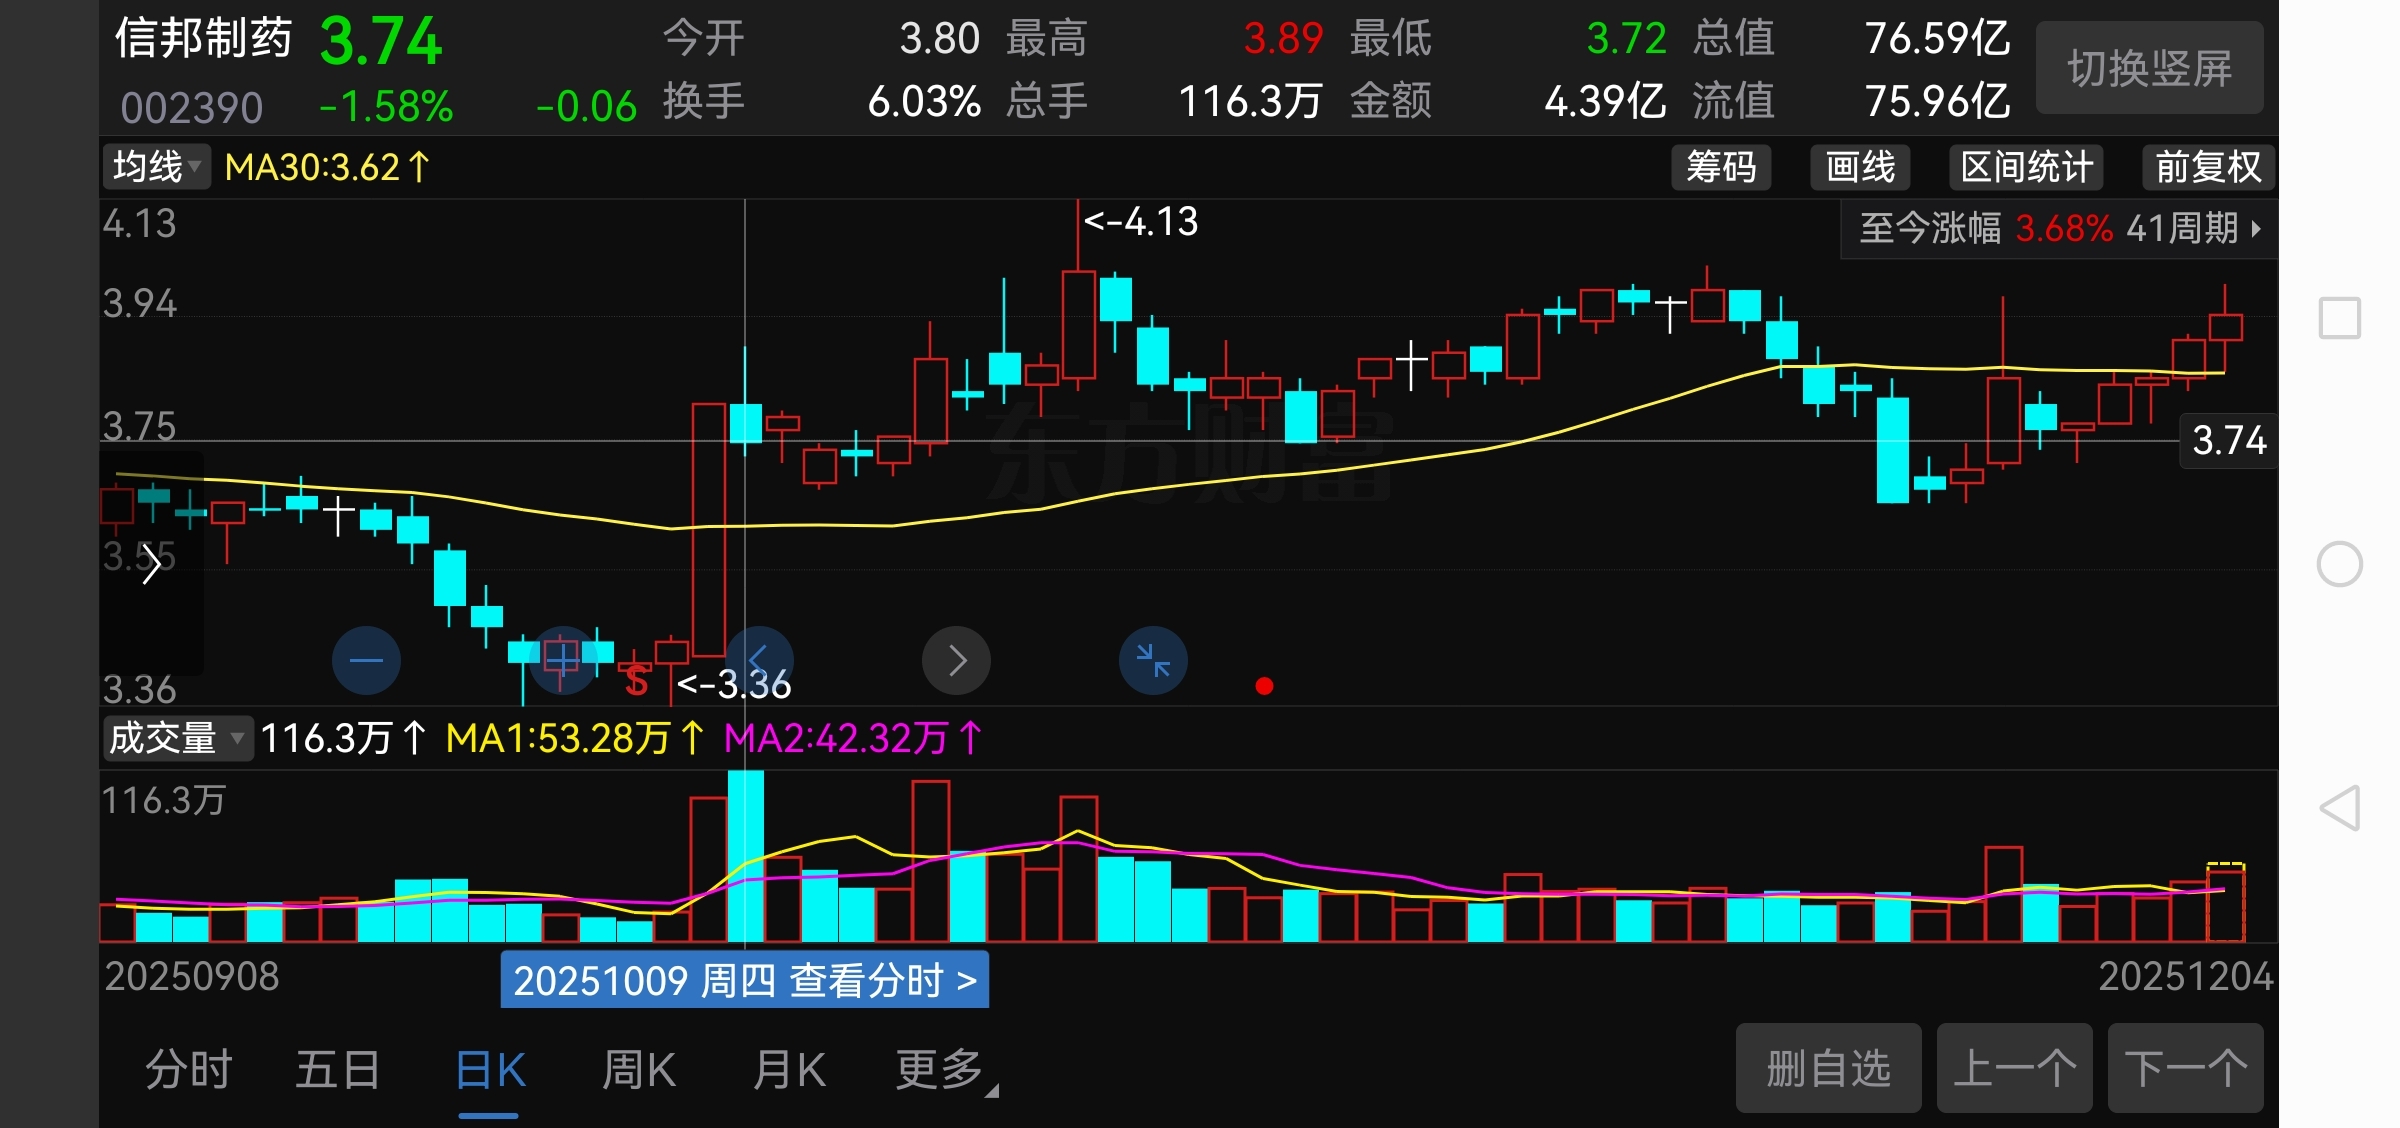Click the plus zoom-in chart button

pyautogui.click(x=561, y=660)
